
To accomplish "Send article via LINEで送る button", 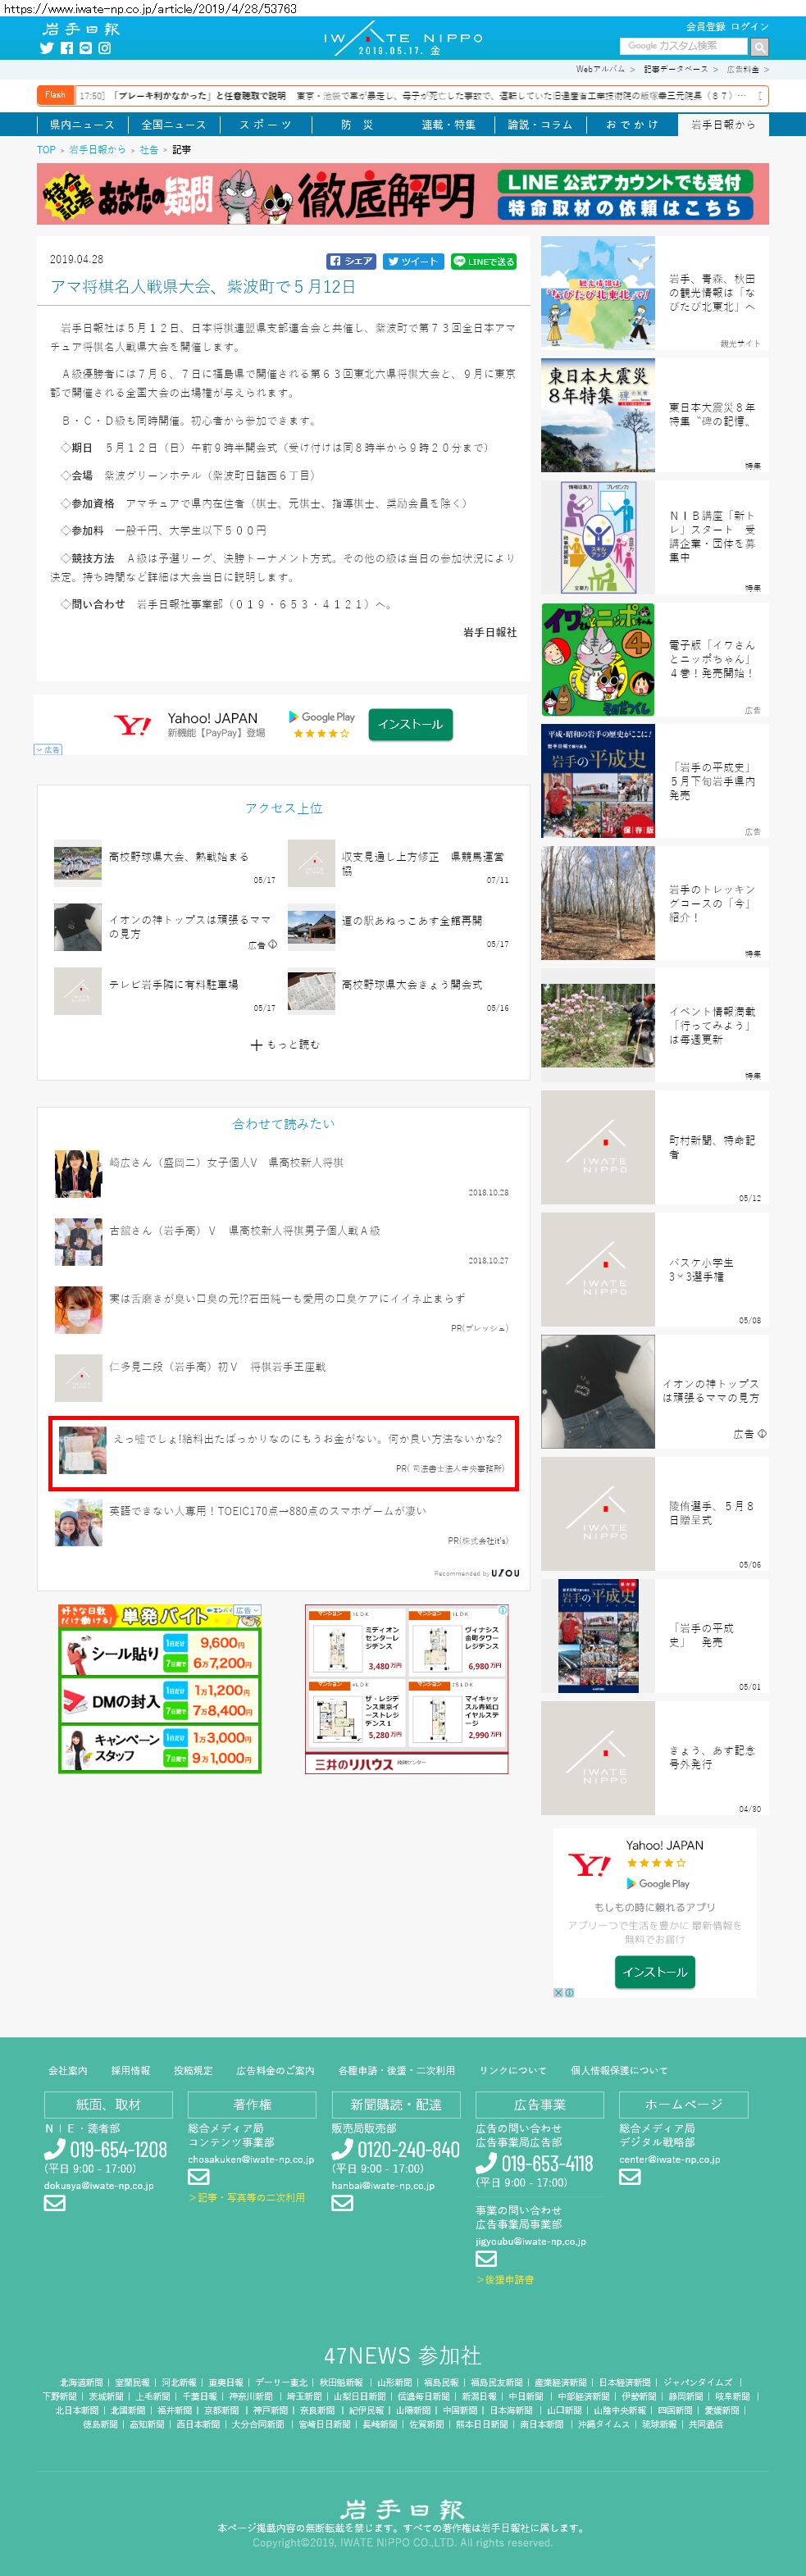I will point(483,261).
